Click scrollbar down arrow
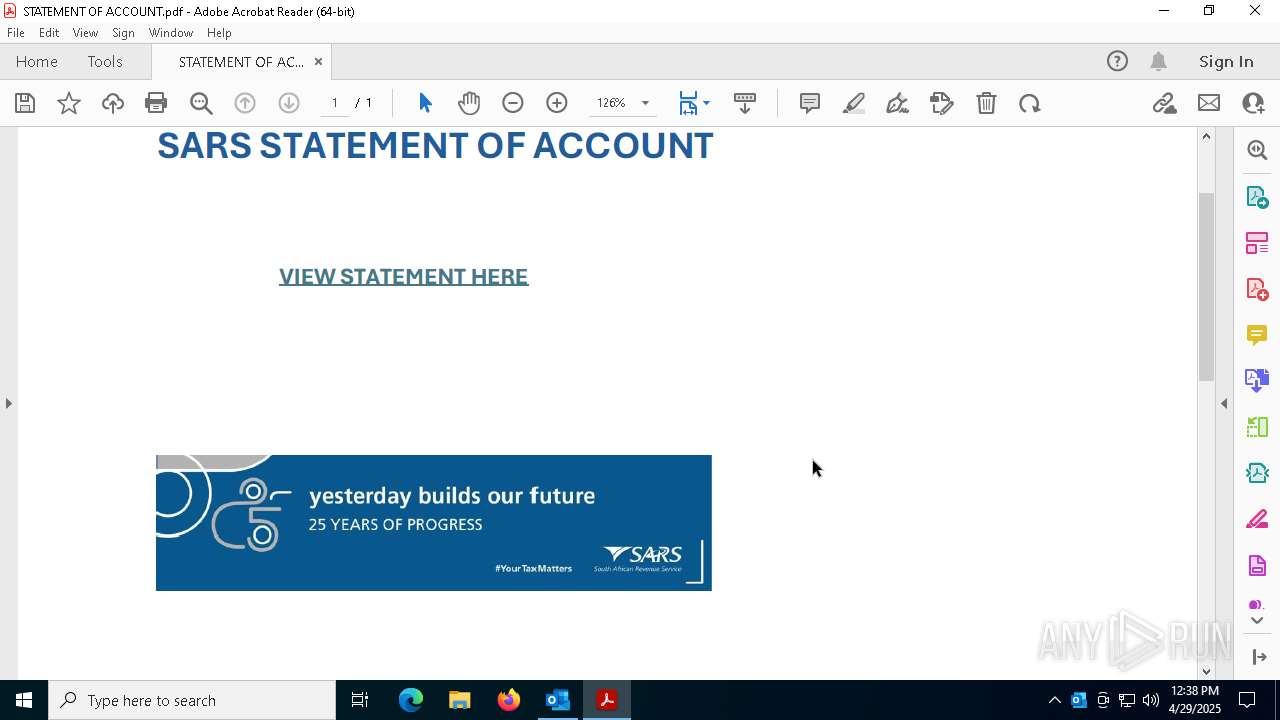The image size is (1280, 720). click(x=1206, y=672)
